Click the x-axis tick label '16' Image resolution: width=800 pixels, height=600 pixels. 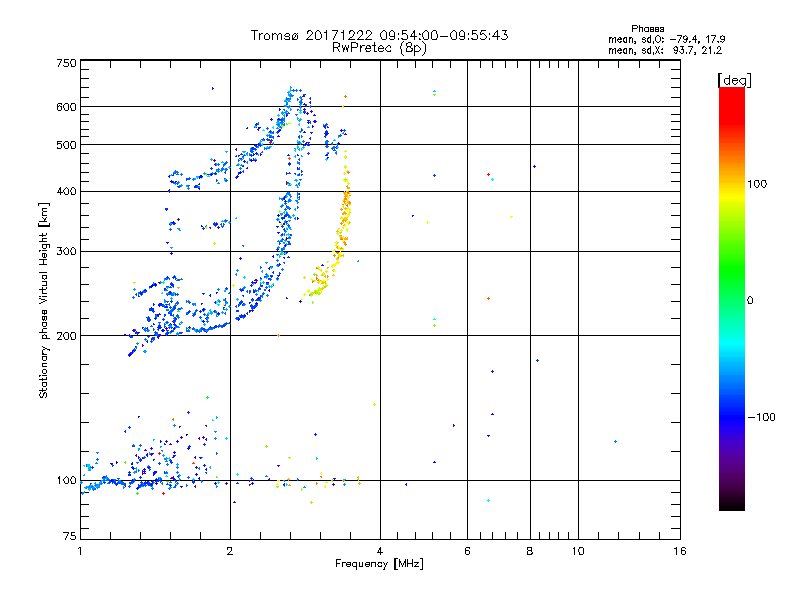680,551
